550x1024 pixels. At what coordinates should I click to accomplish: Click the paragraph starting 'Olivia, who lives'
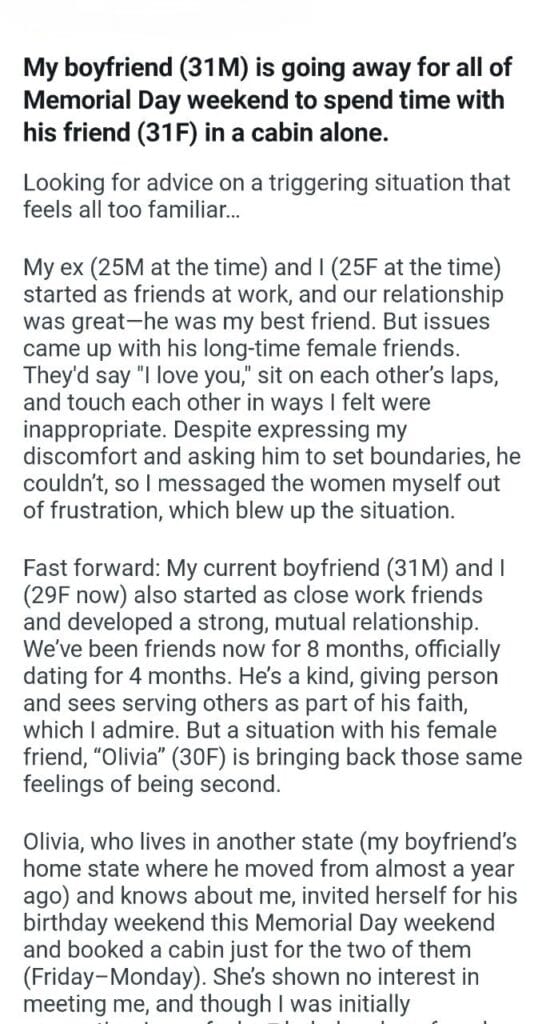tap(270, 927)
